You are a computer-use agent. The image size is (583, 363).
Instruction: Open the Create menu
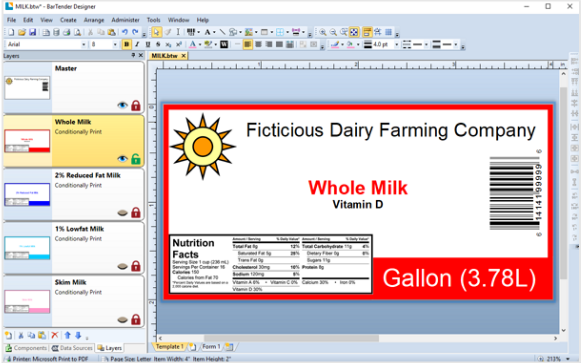(x=68, y=20)
